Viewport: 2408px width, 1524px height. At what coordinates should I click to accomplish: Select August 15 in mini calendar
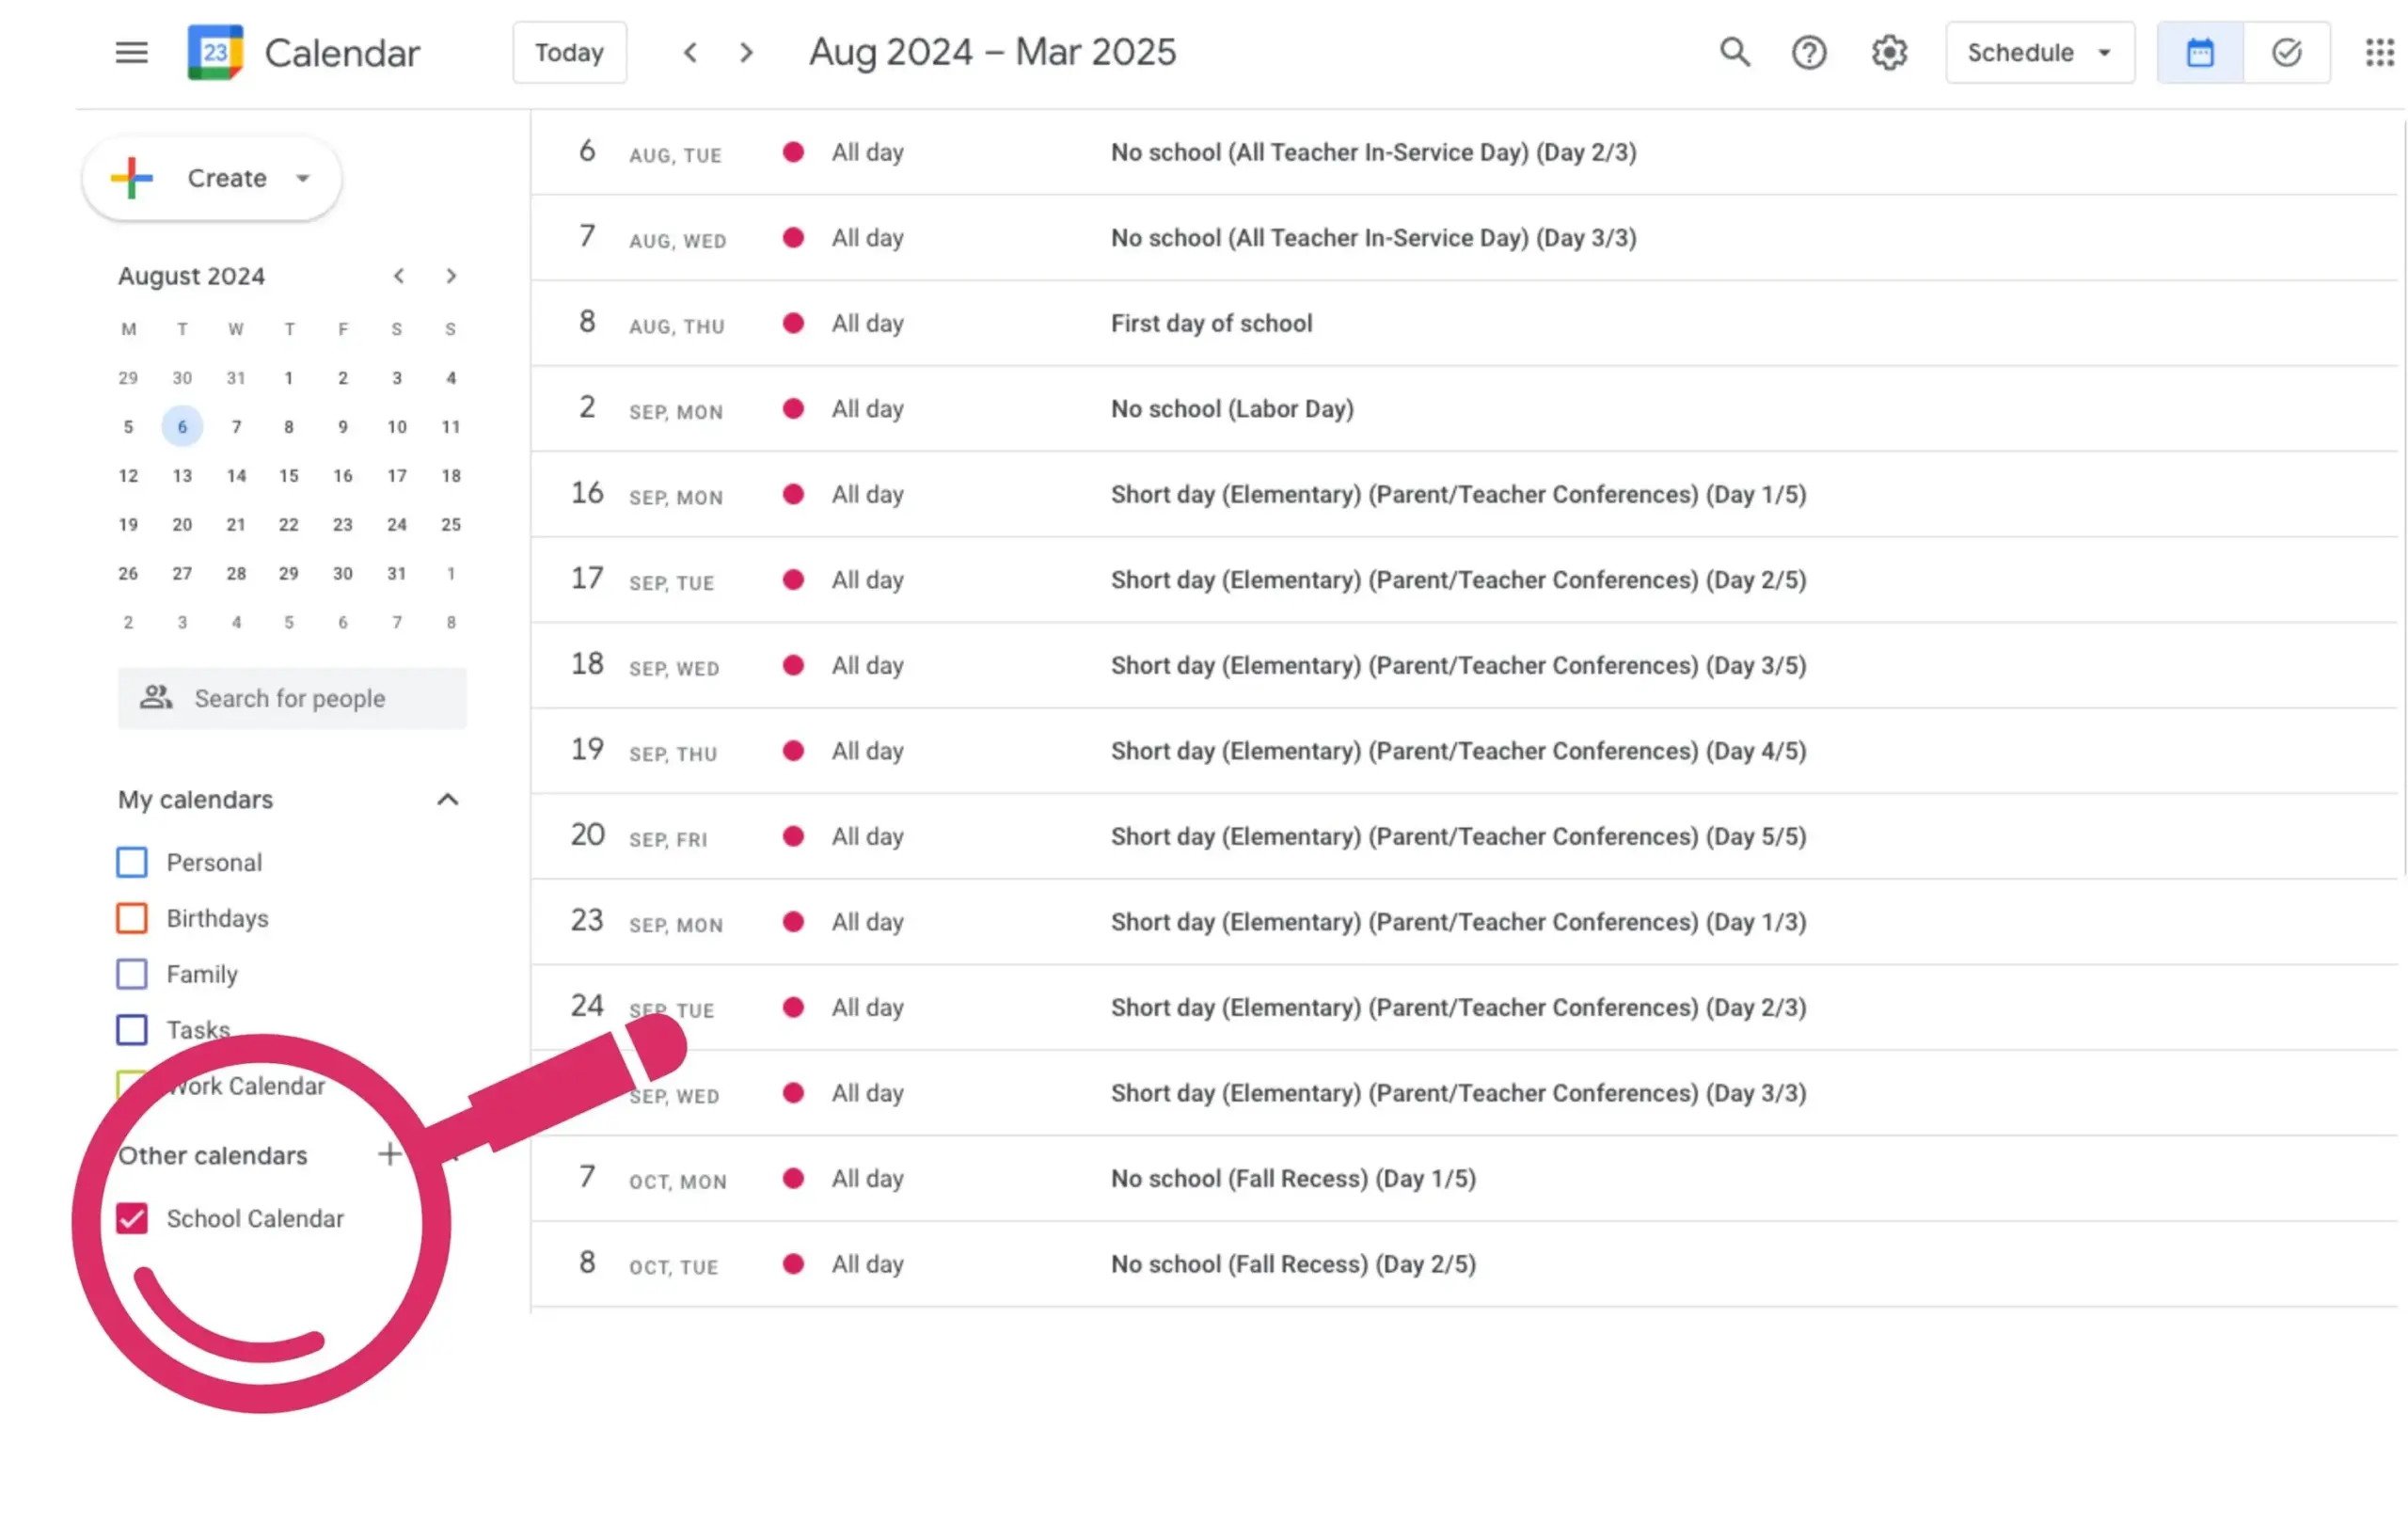click(289, 476)
